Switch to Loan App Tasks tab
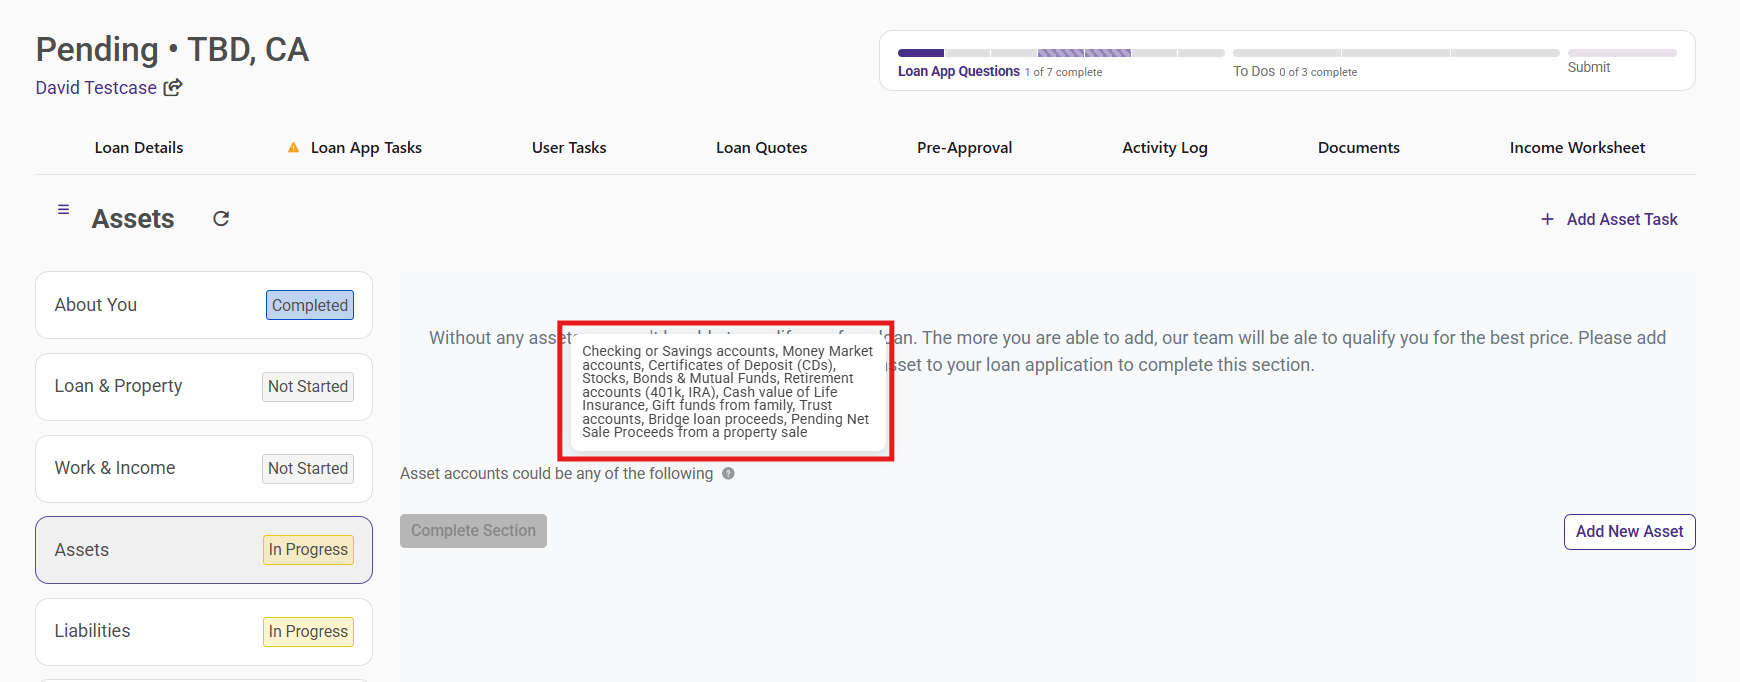This screenshot has width=1740, height=682. point(366,148)
